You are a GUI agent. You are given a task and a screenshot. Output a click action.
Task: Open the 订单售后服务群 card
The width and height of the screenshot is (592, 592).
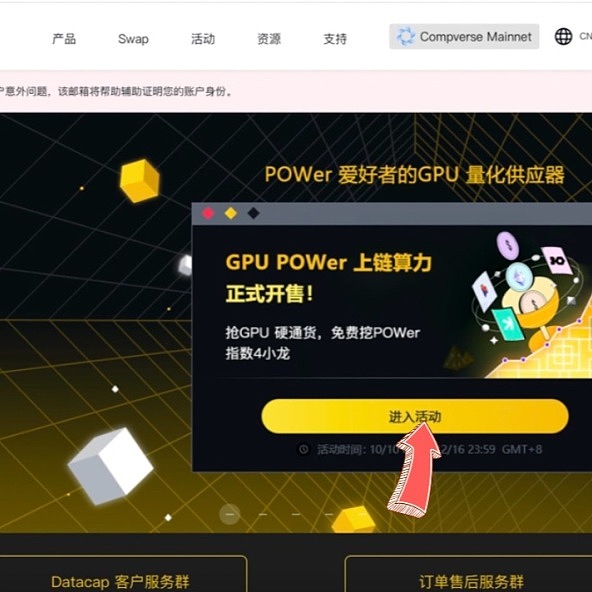coord(468,574)
